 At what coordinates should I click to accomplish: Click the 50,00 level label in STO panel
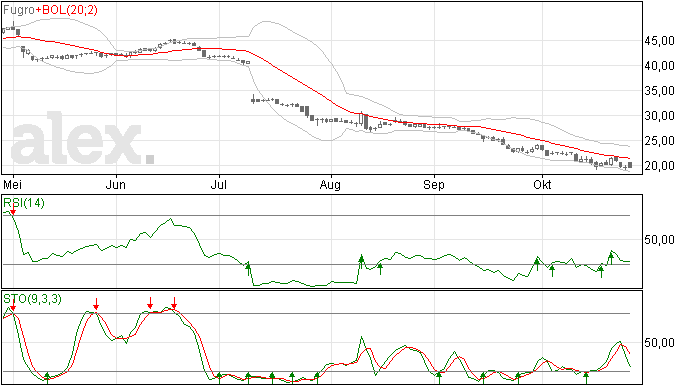coord(660,343)
